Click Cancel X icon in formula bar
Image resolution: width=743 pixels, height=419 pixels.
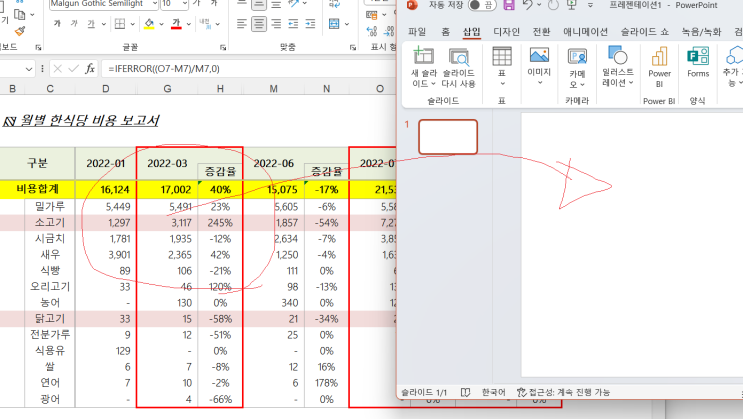pyautogui.click(x=57, y=69)
